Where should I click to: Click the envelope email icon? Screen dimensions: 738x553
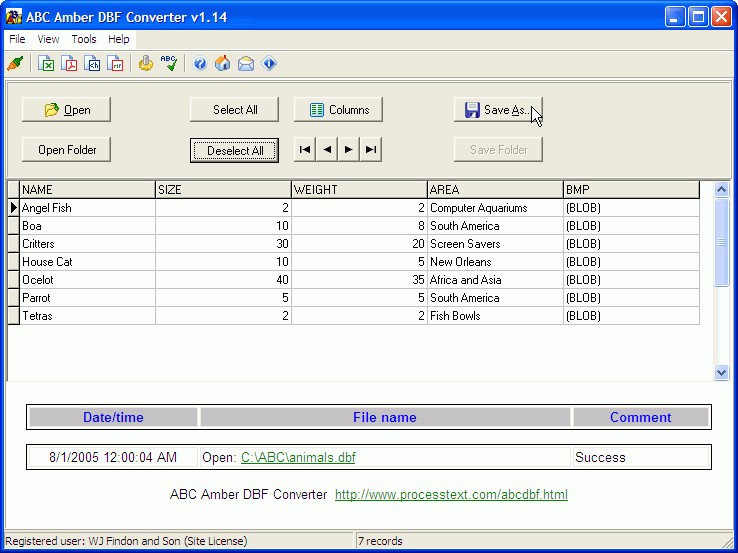tap(245, 64)
